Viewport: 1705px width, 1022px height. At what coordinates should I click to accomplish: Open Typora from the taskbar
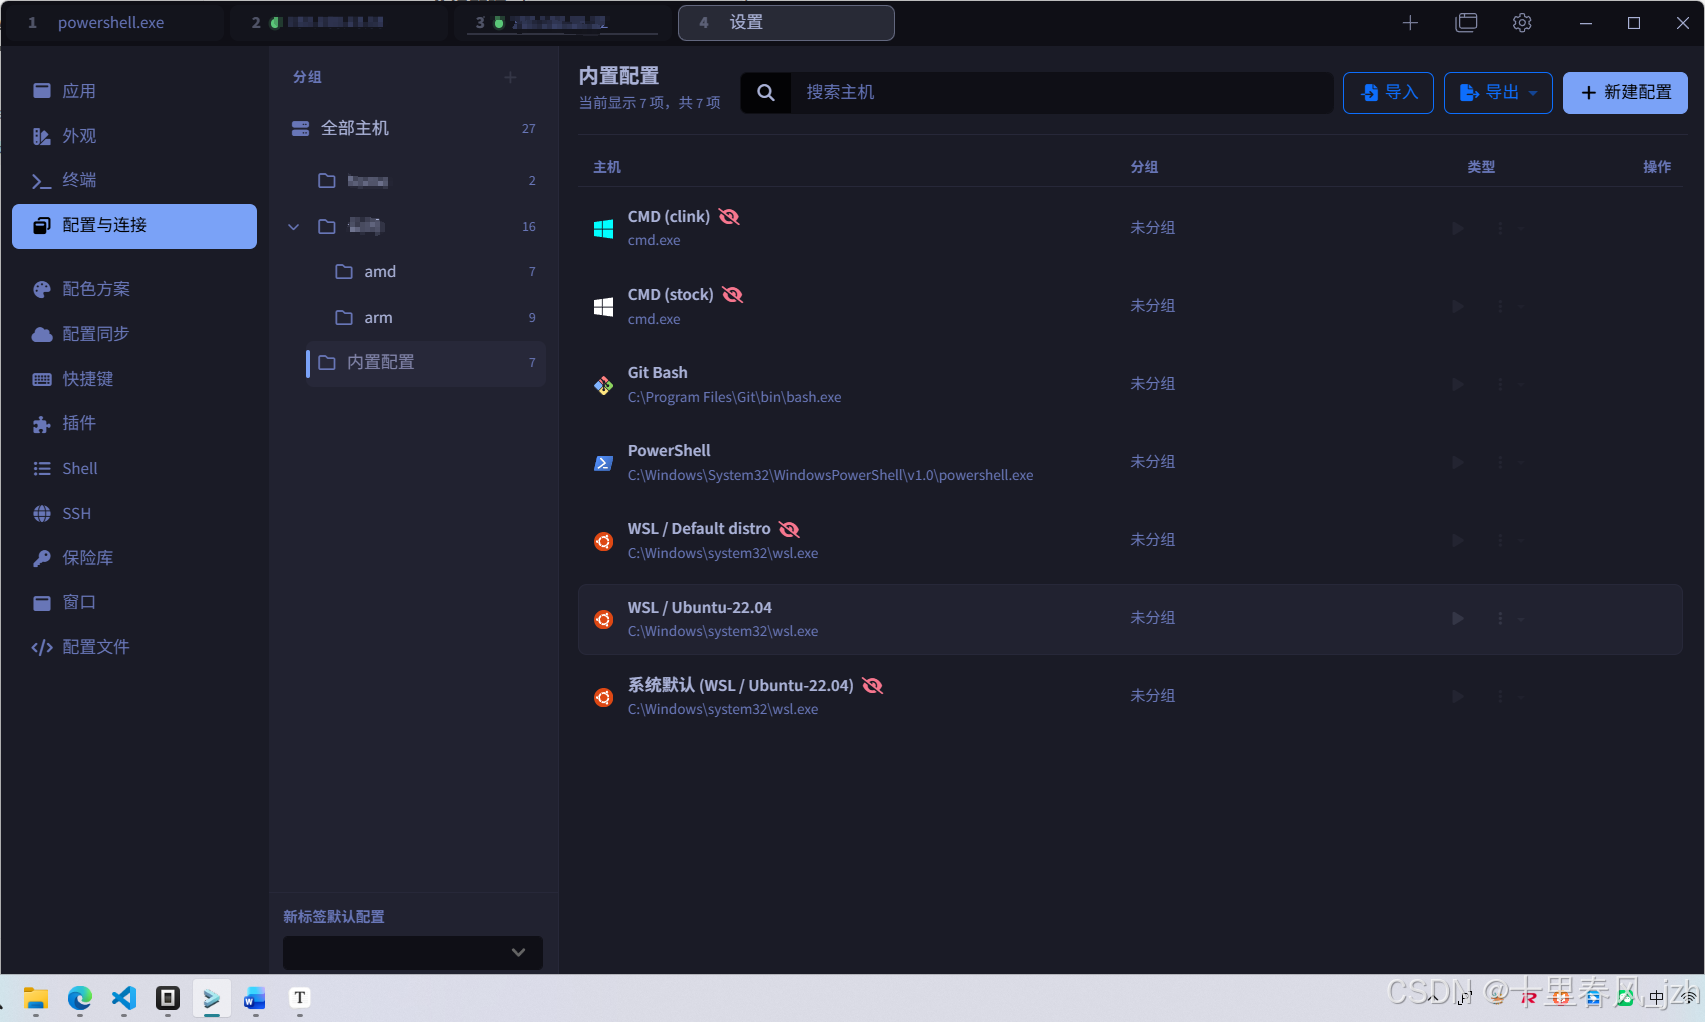point(300,998)
